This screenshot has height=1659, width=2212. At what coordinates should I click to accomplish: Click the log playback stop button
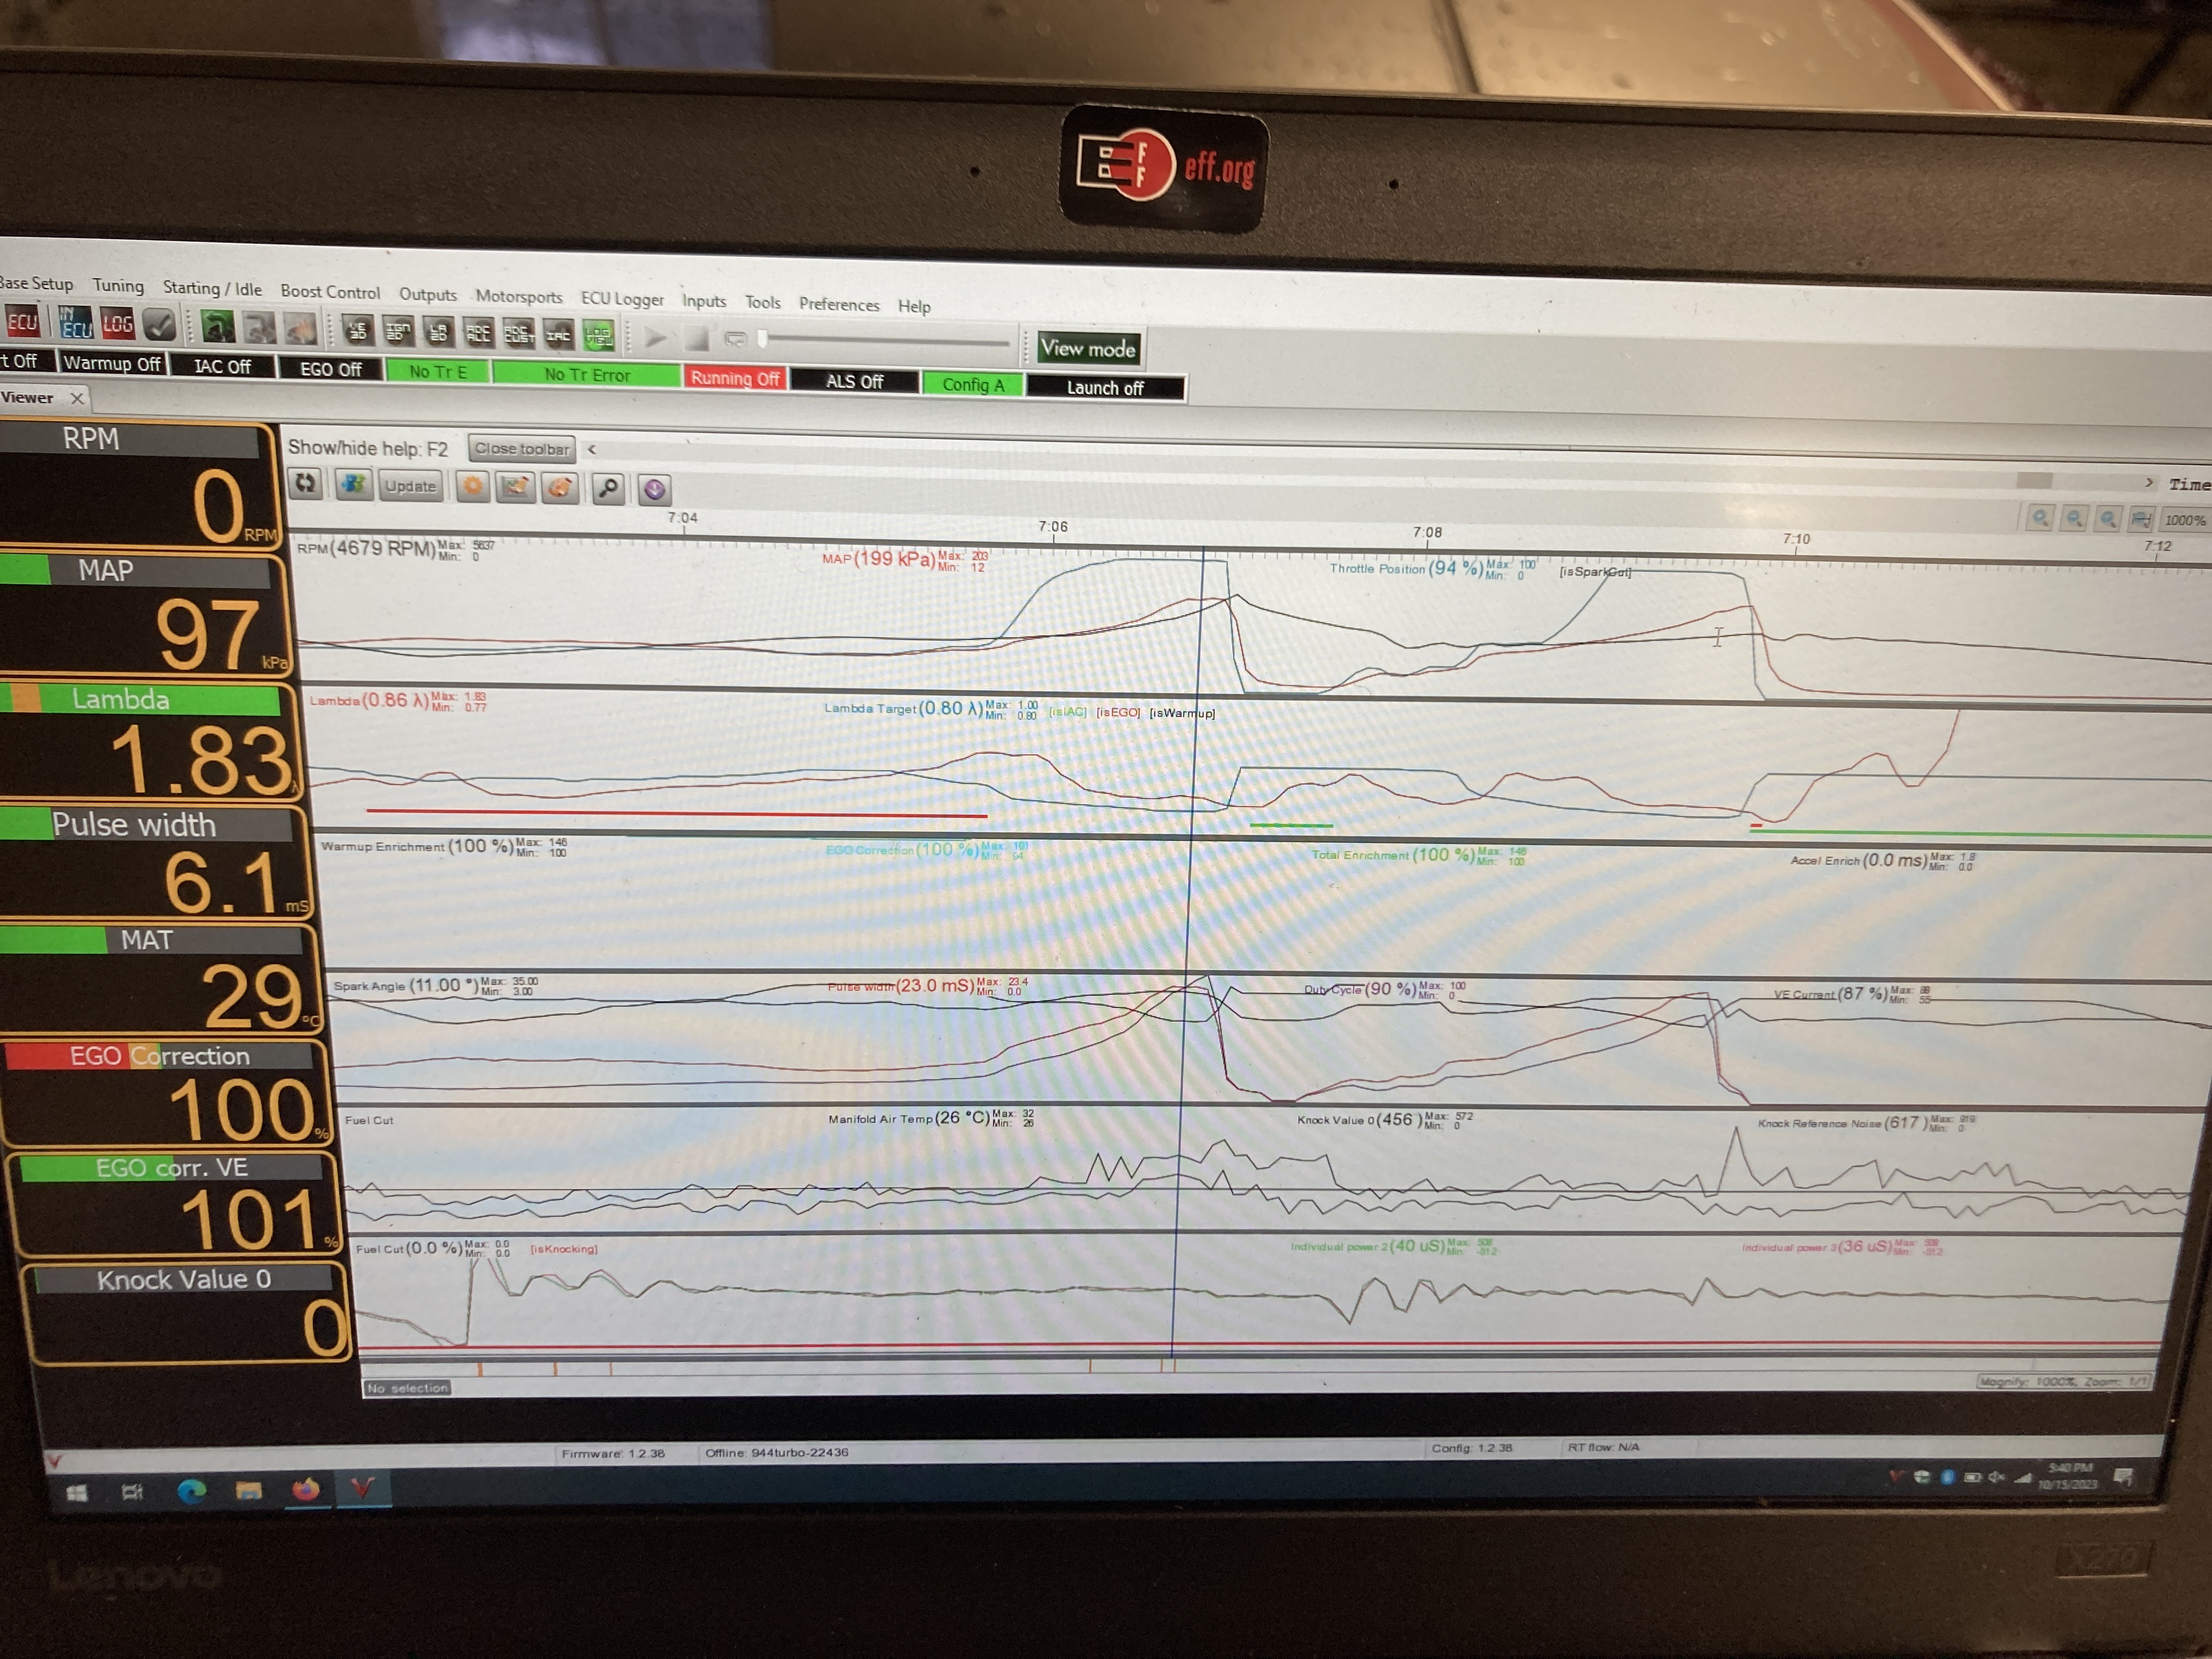[696, 339]
